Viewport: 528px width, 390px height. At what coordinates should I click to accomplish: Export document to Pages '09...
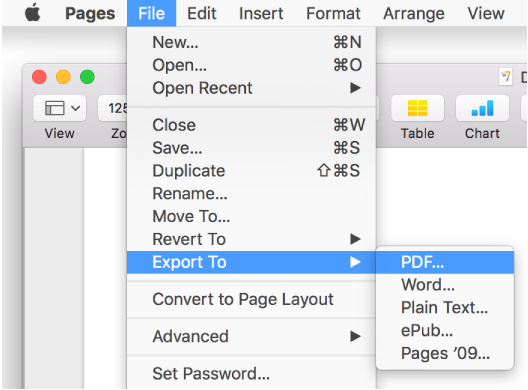click(x=445, y=353)
